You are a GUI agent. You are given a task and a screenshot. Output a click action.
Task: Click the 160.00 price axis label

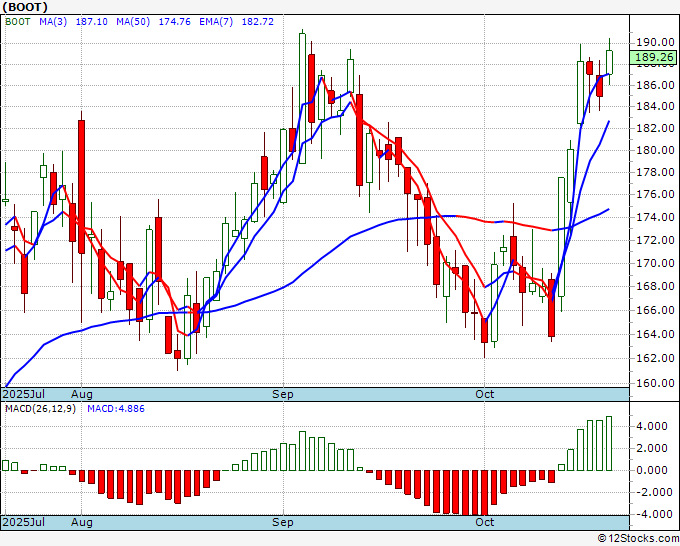tap(655, 383)
